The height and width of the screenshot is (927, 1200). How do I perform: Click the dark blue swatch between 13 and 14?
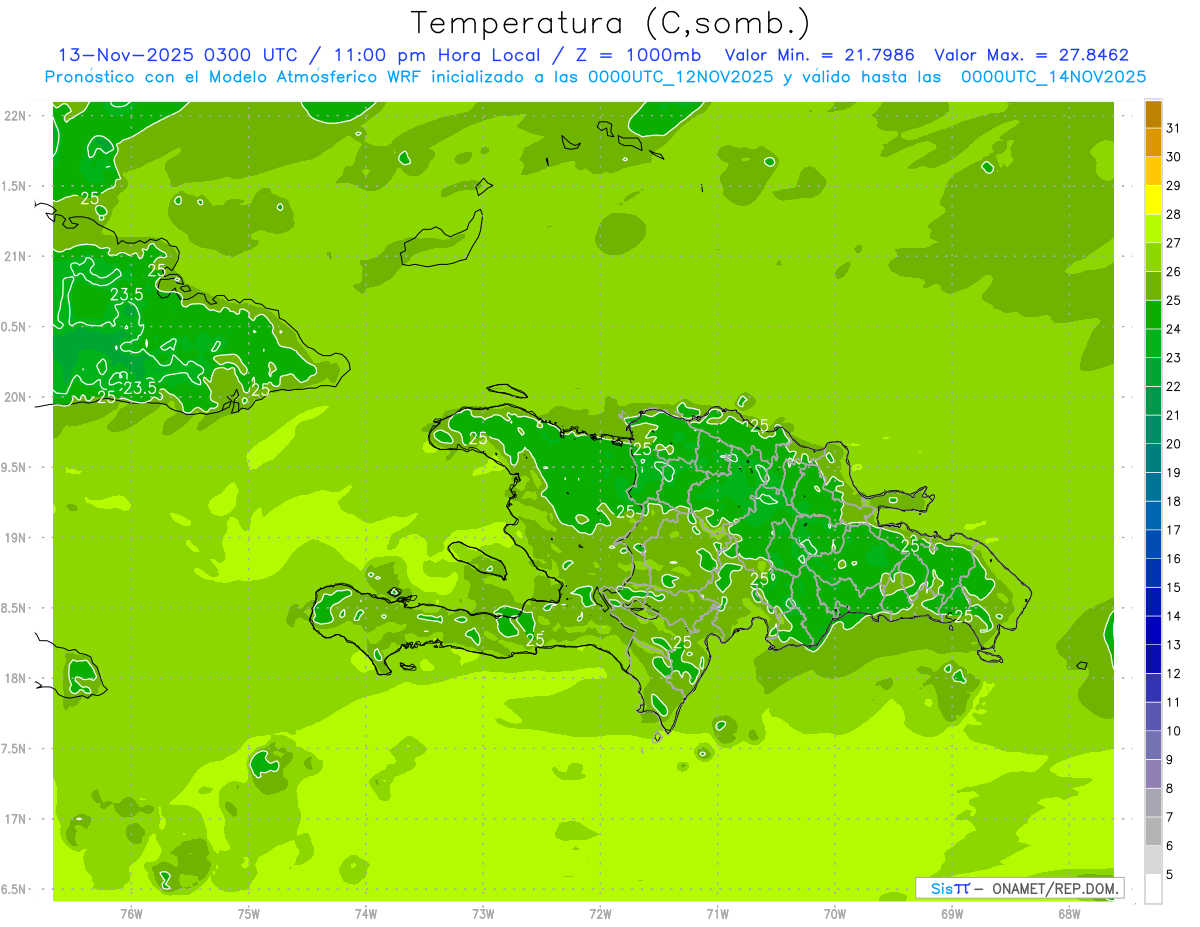coord(1153,631)
